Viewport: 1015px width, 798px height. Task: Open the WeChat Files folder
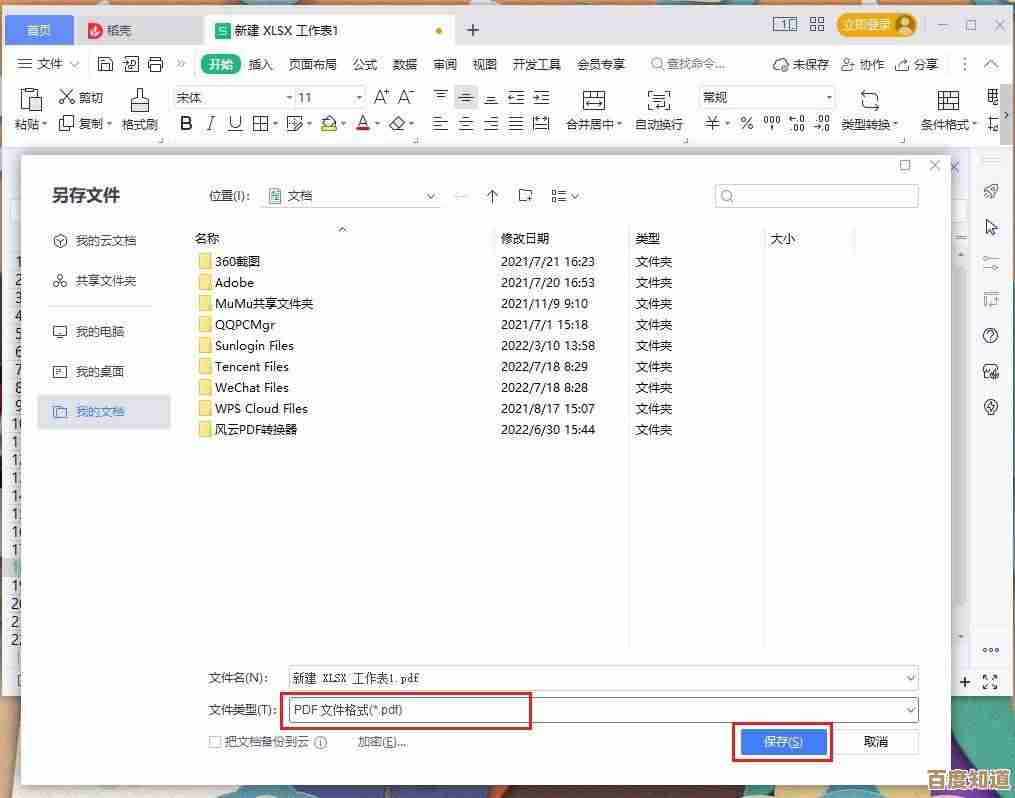[251, 388]
